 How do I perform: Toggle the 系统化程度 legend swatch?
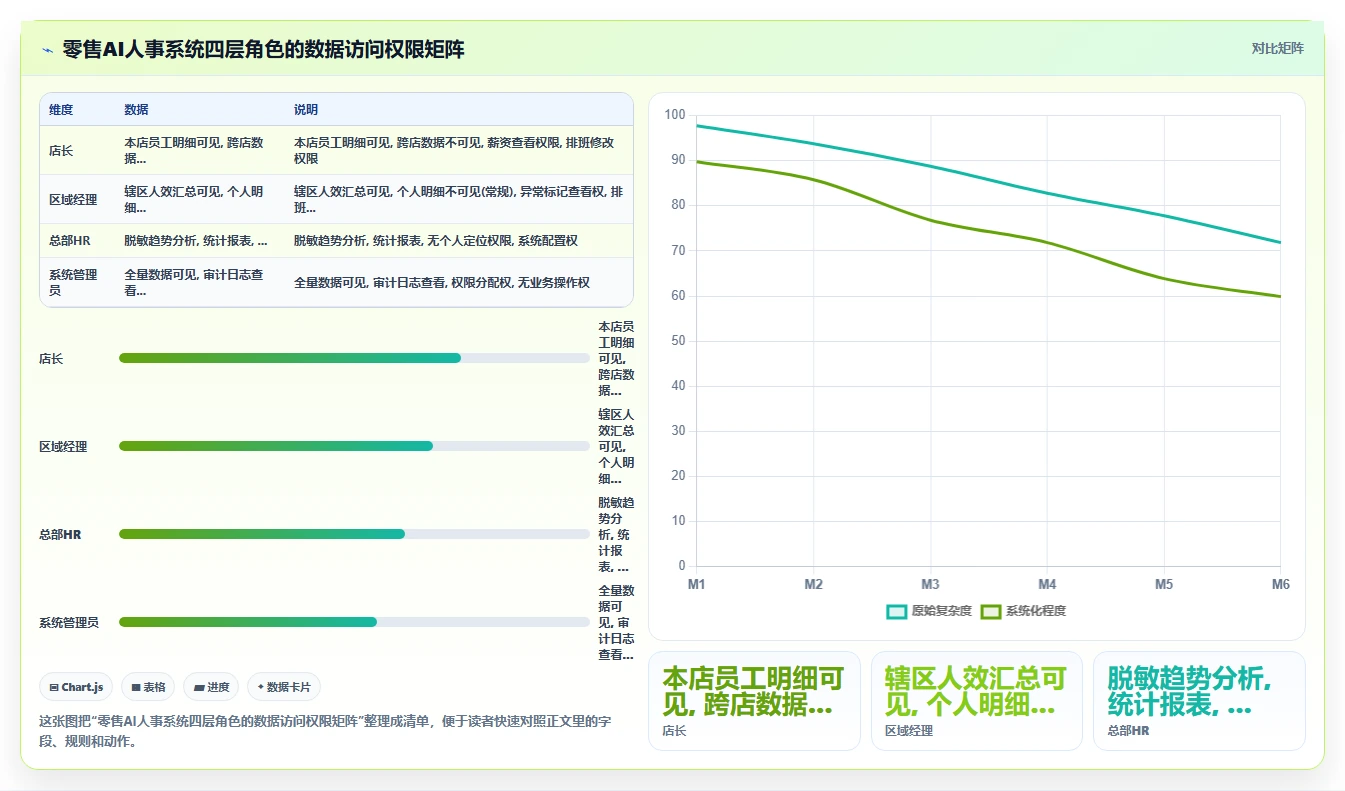pyautogui.click(x=991, y=611)
